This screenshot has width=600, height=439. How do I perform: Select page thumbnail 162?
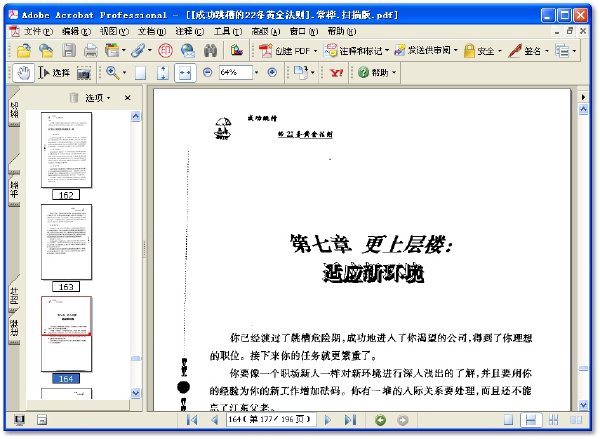coord(67,150)
